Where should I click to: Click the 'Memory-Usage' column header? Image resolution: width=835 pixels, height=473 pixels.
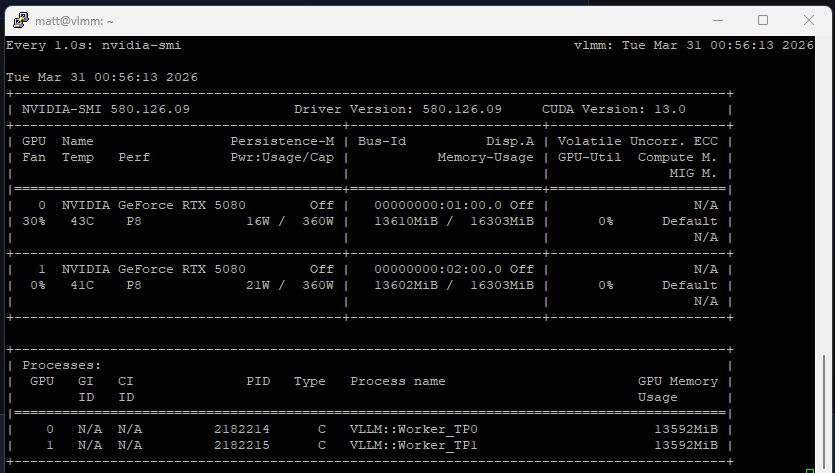(x=485, y=157)
